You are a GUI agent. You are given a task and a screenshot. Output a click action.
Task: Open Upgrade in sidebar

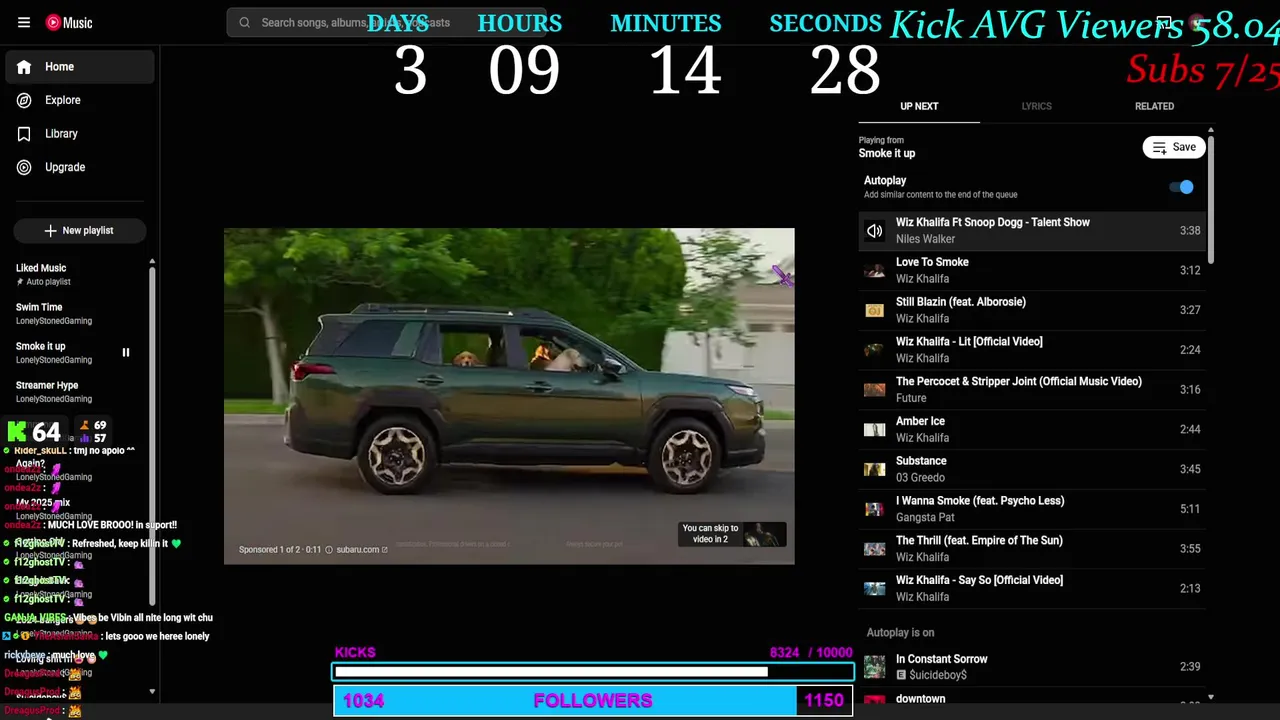pyautogui.click(x=80, y=167)
